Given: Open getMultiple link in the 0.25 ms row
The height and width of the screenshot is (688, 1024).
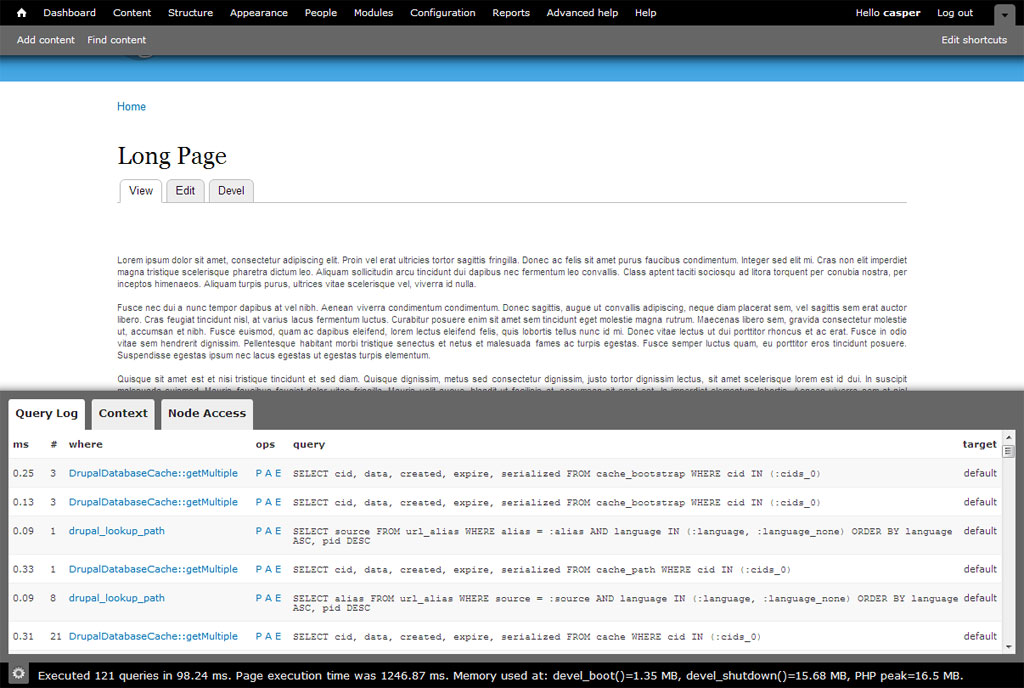Looking at the screenshot, I should (153, 473).
